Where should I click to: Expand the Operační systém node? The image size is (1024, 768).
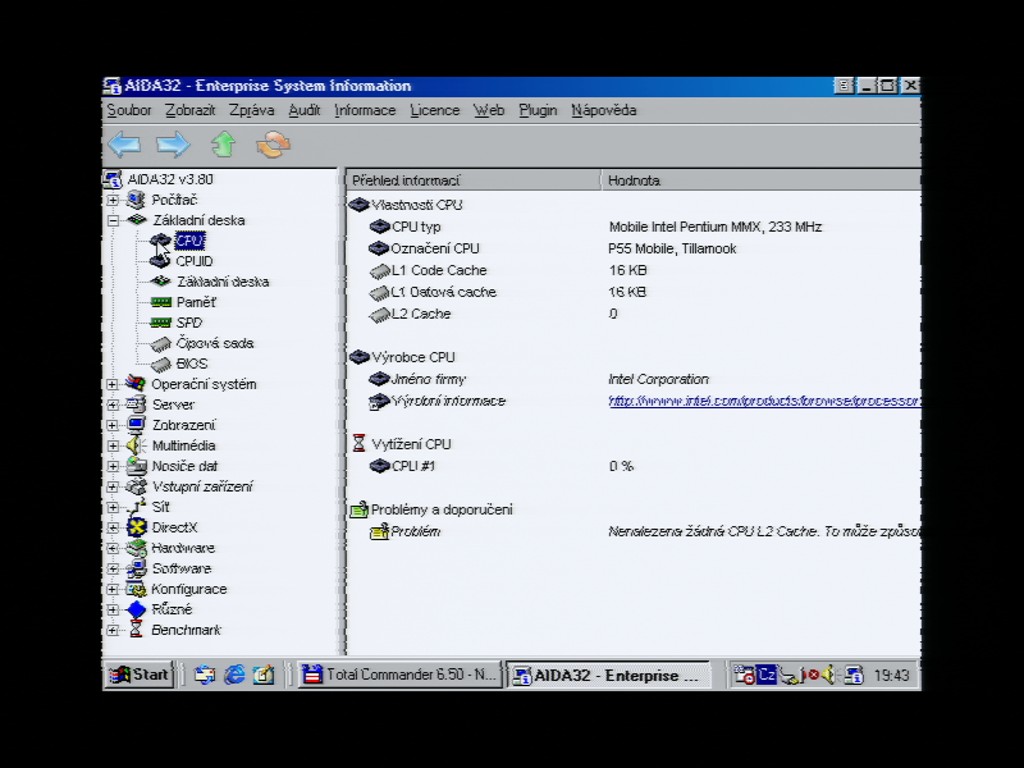coord(113,384)
